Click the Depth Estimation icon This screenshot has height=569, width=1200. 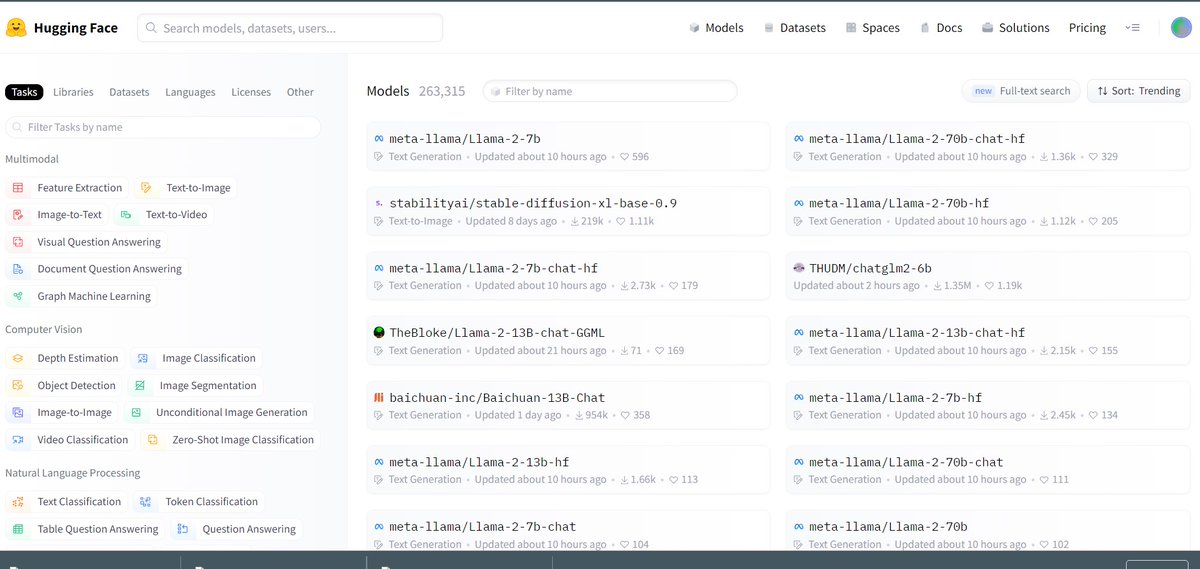click(18, 358)
